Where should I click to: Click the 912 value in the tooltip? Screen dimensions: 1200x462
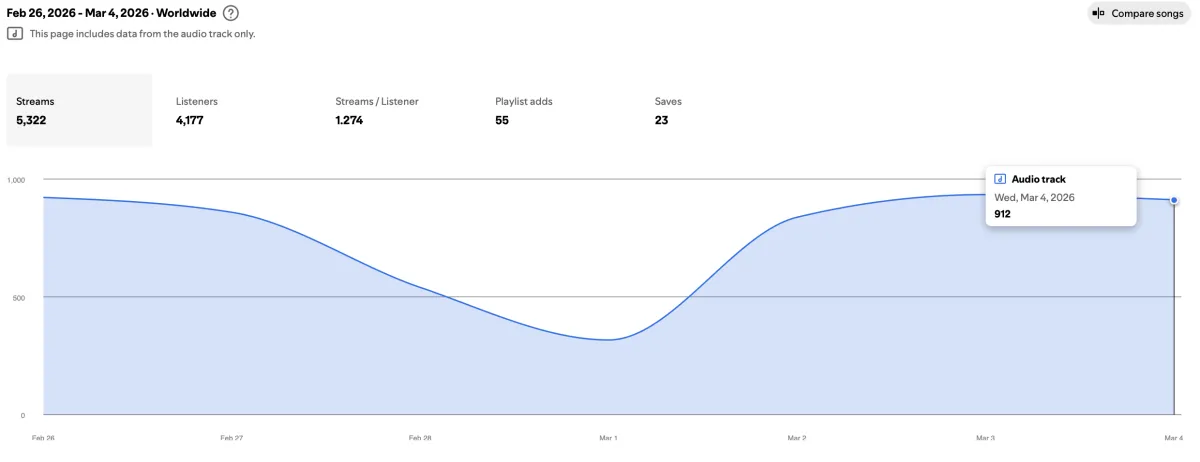1002,213
